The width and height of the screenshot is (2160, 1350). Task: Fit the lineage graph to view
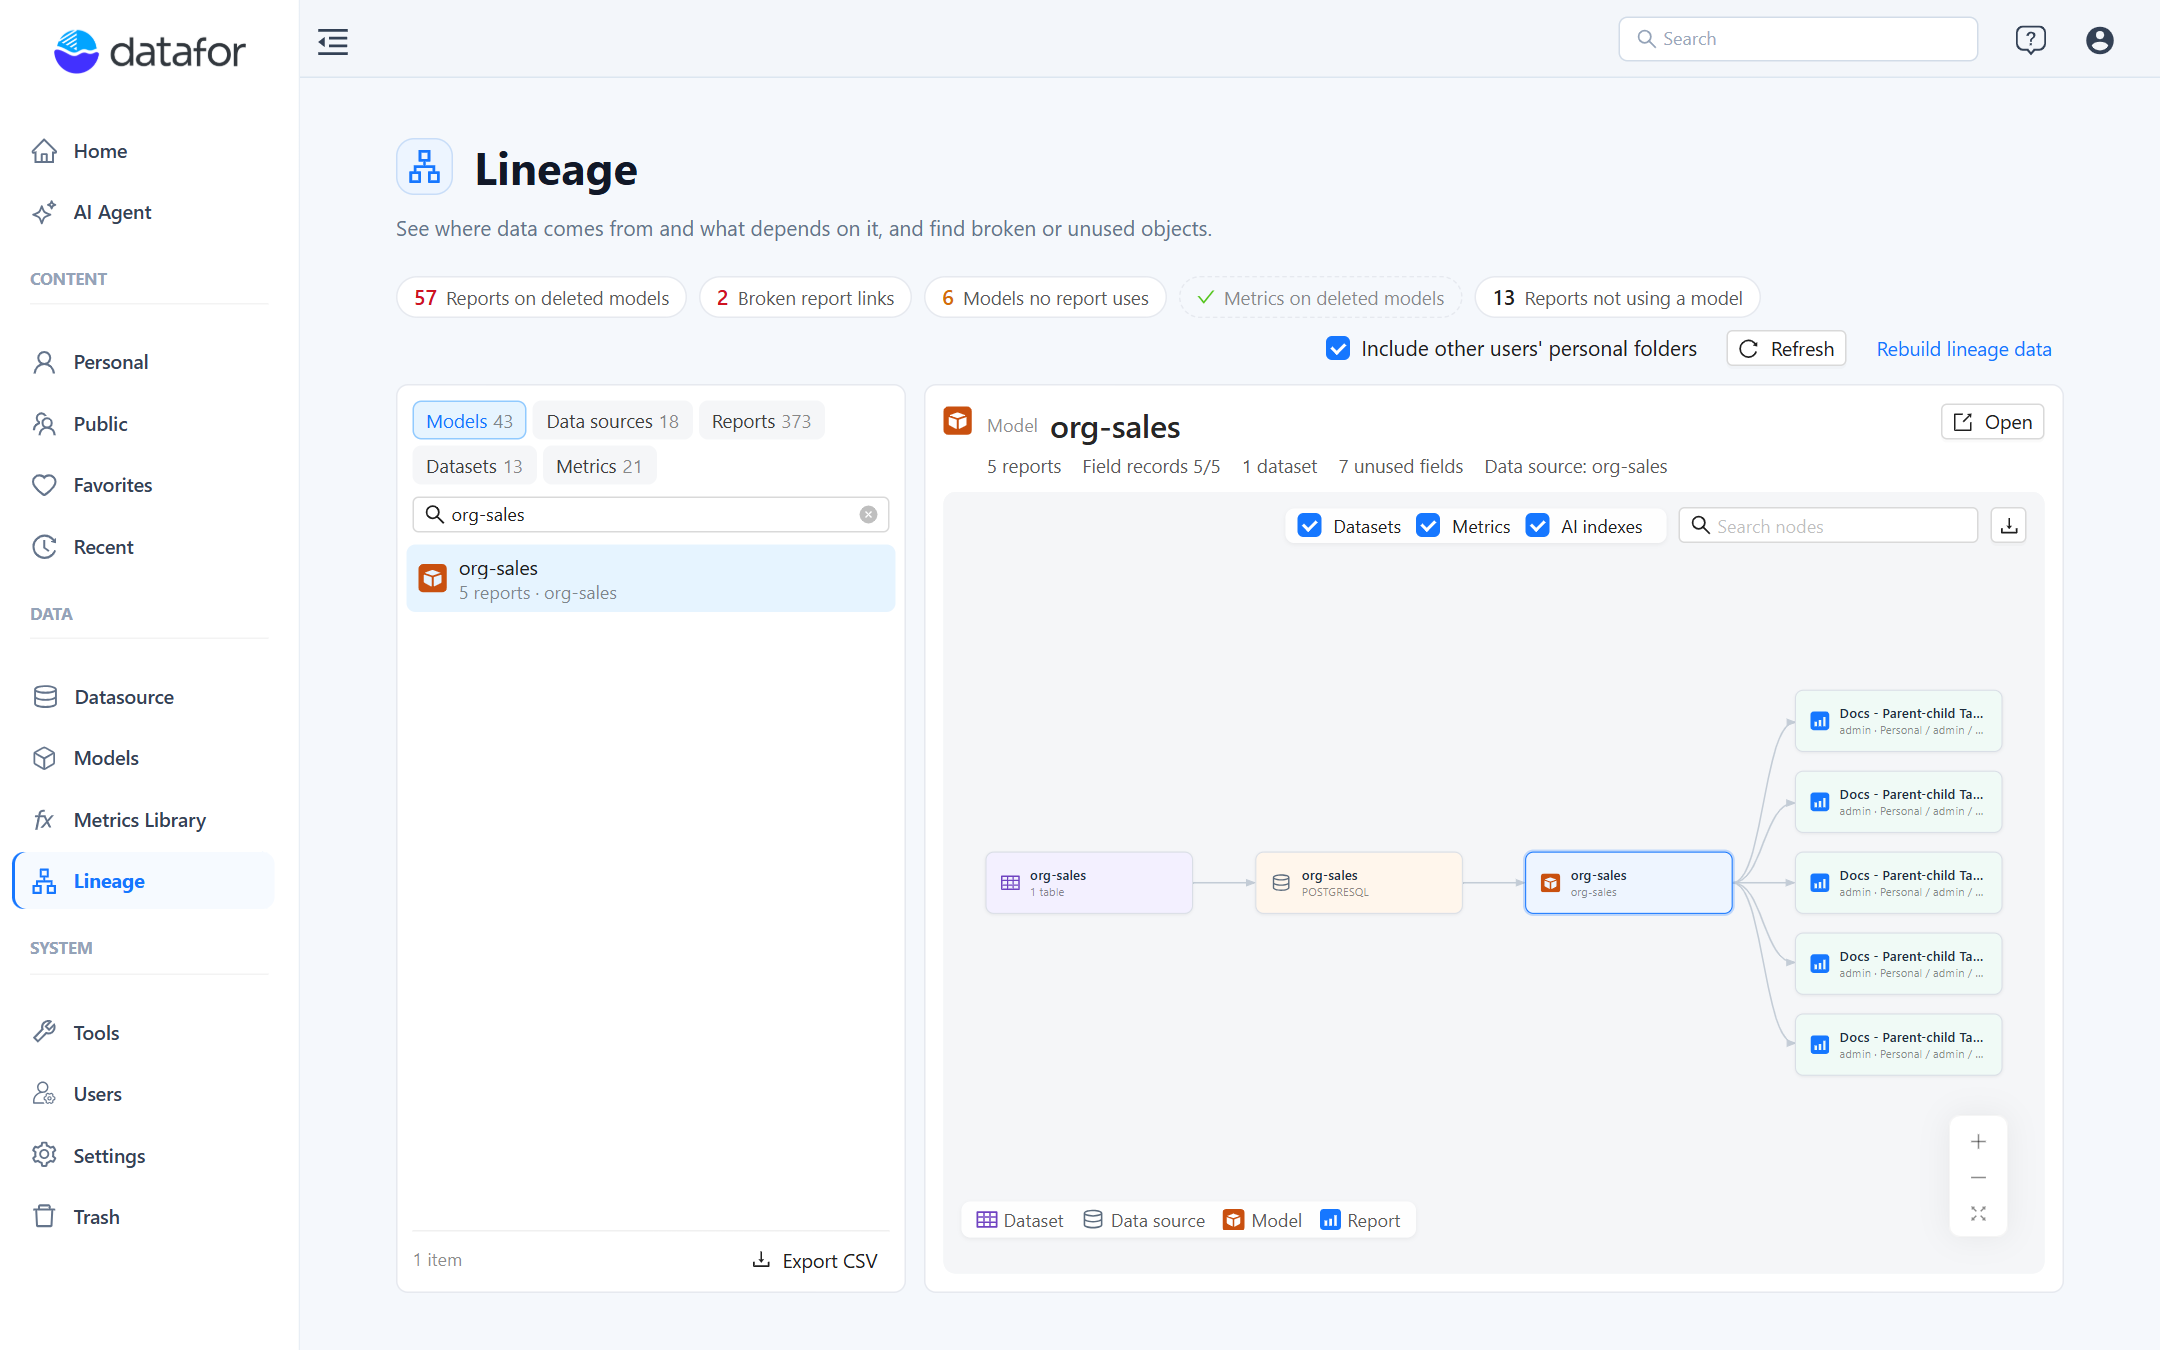tap(1978, 1214)
